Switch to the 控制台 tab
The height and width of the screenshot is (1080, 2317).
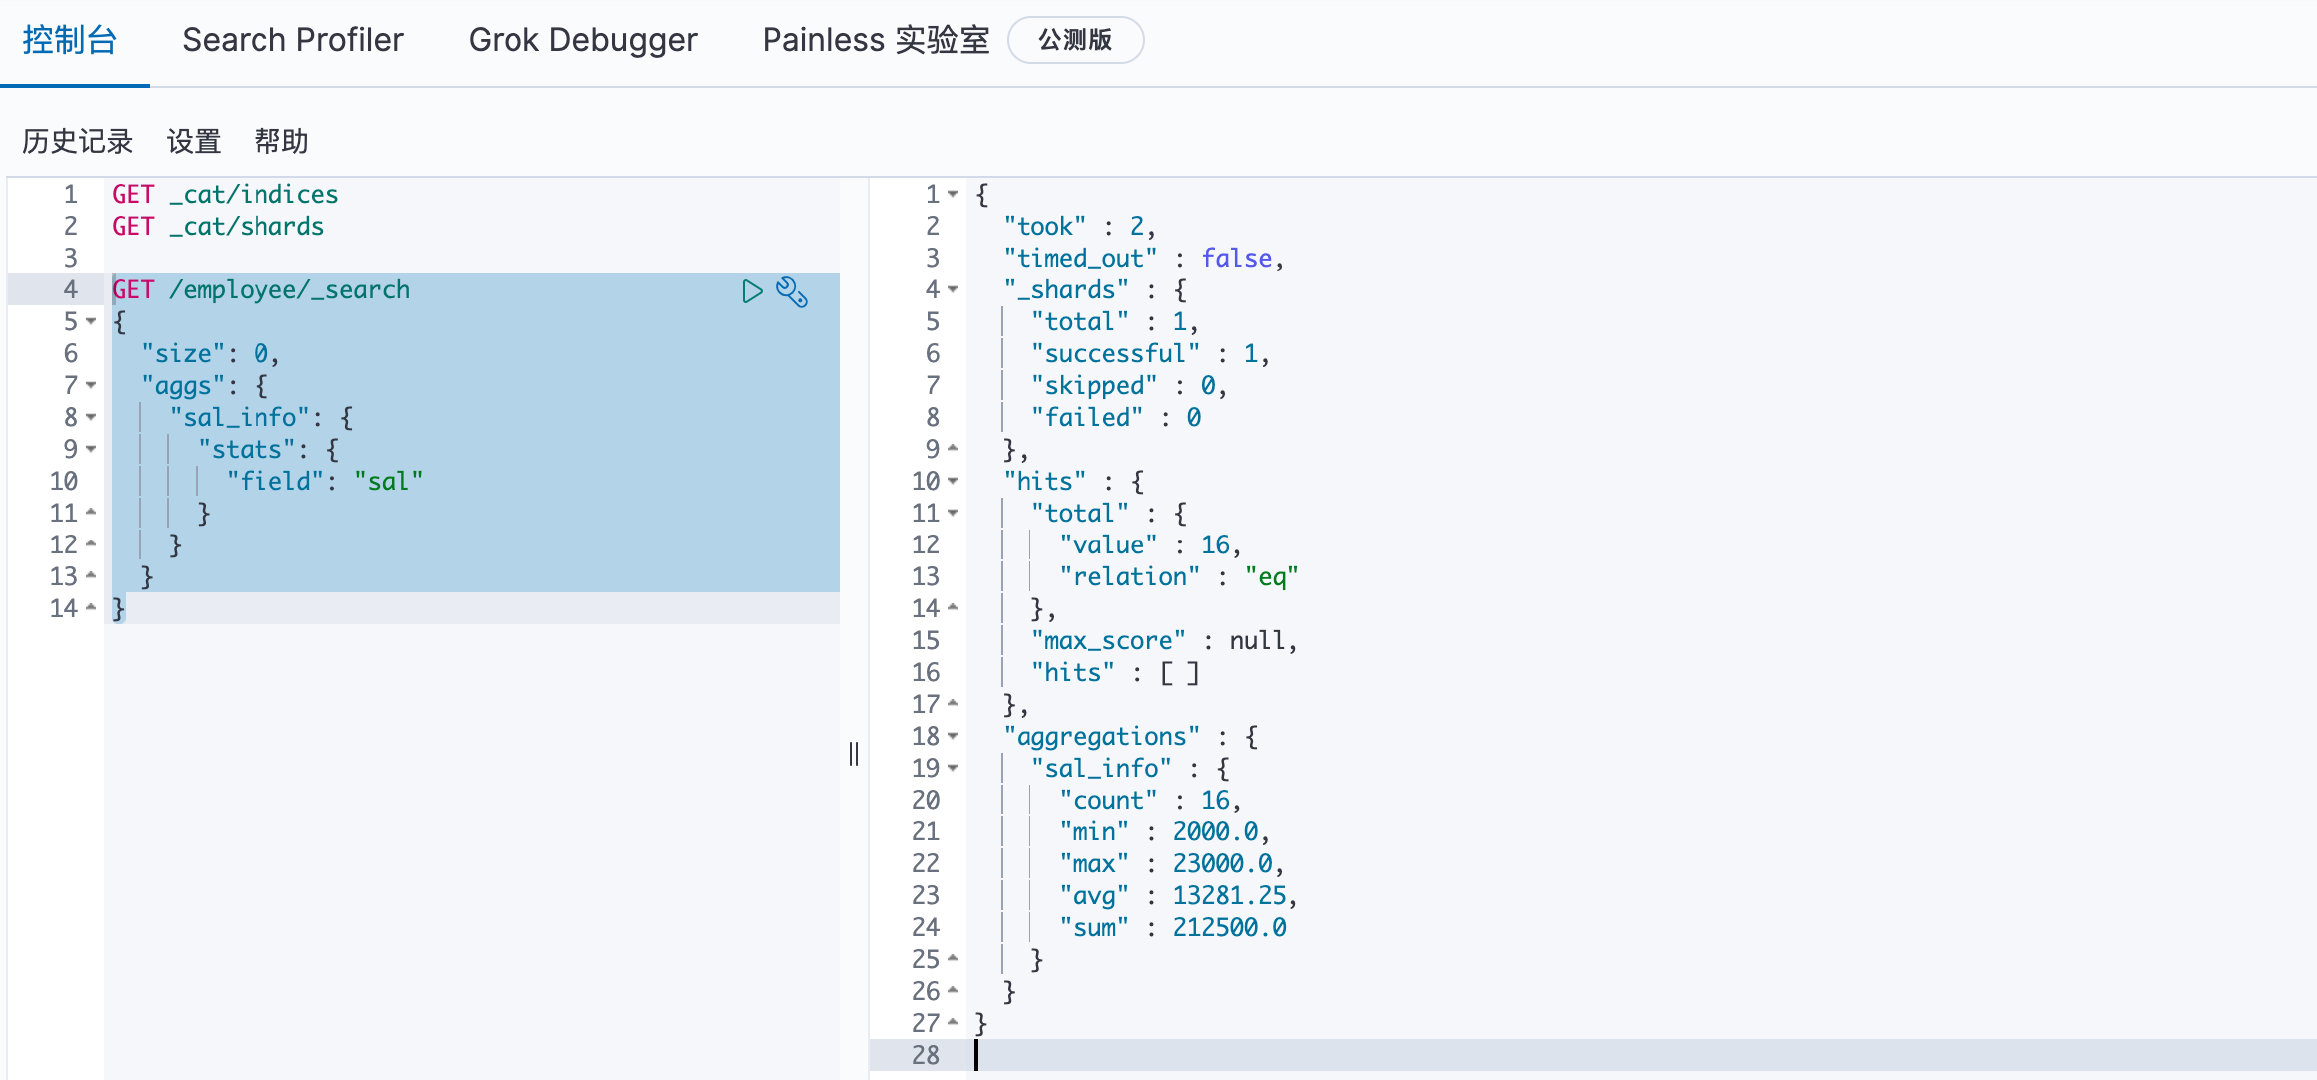click(70, 40)
